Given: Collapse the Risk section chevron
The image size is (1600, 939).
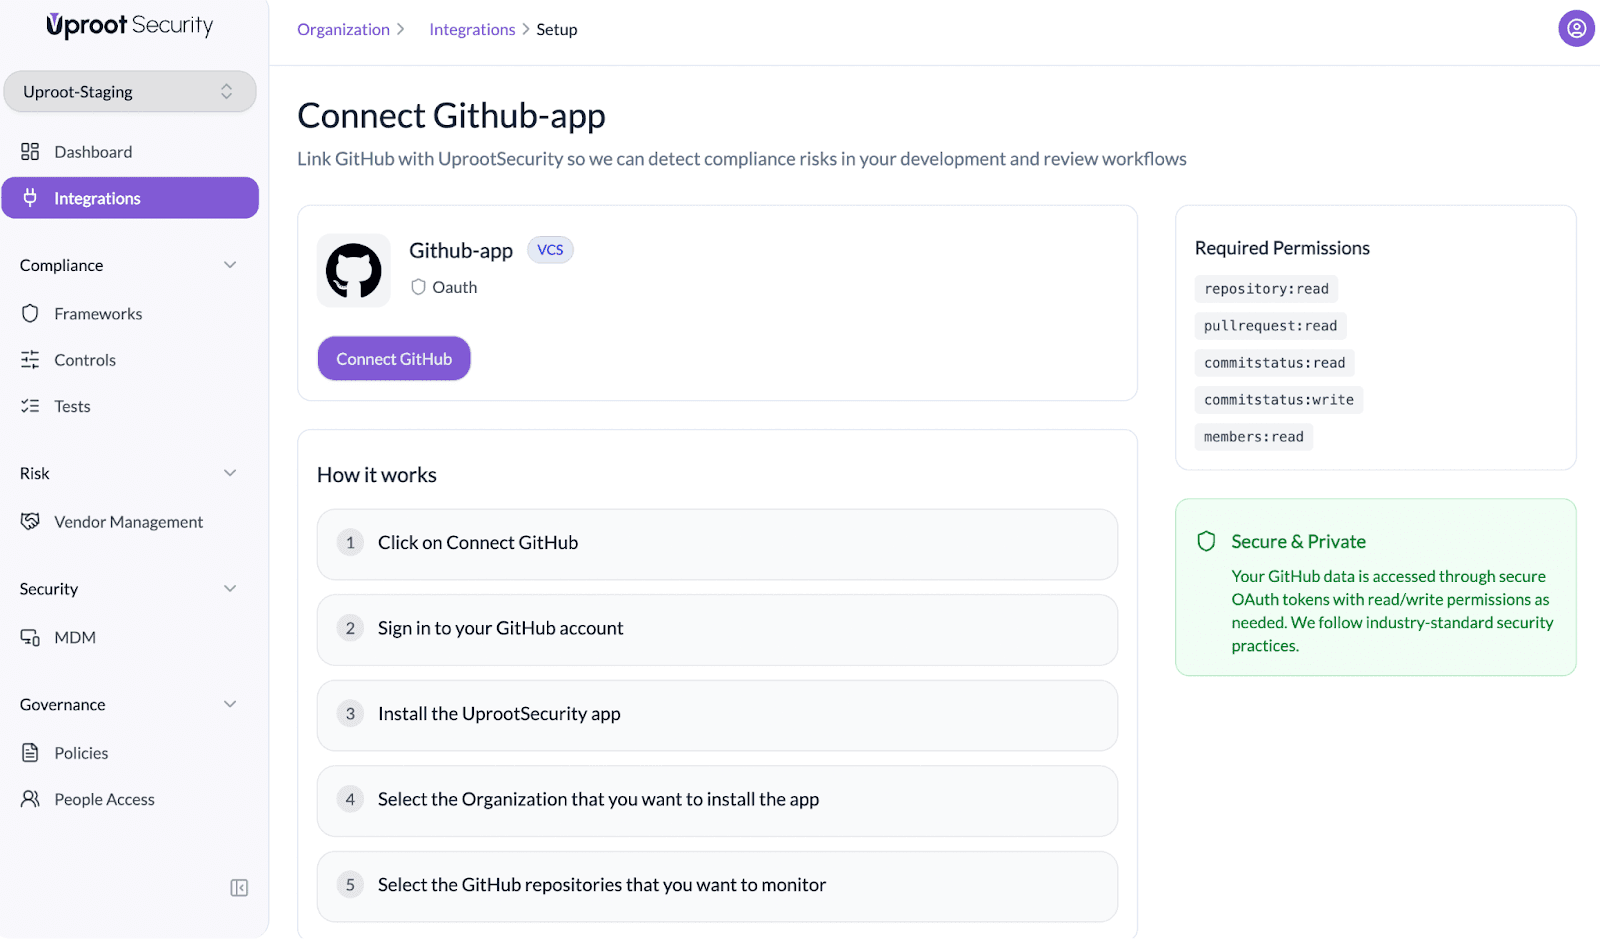Looking at the screenshot, I should click(x=230, y=473).
